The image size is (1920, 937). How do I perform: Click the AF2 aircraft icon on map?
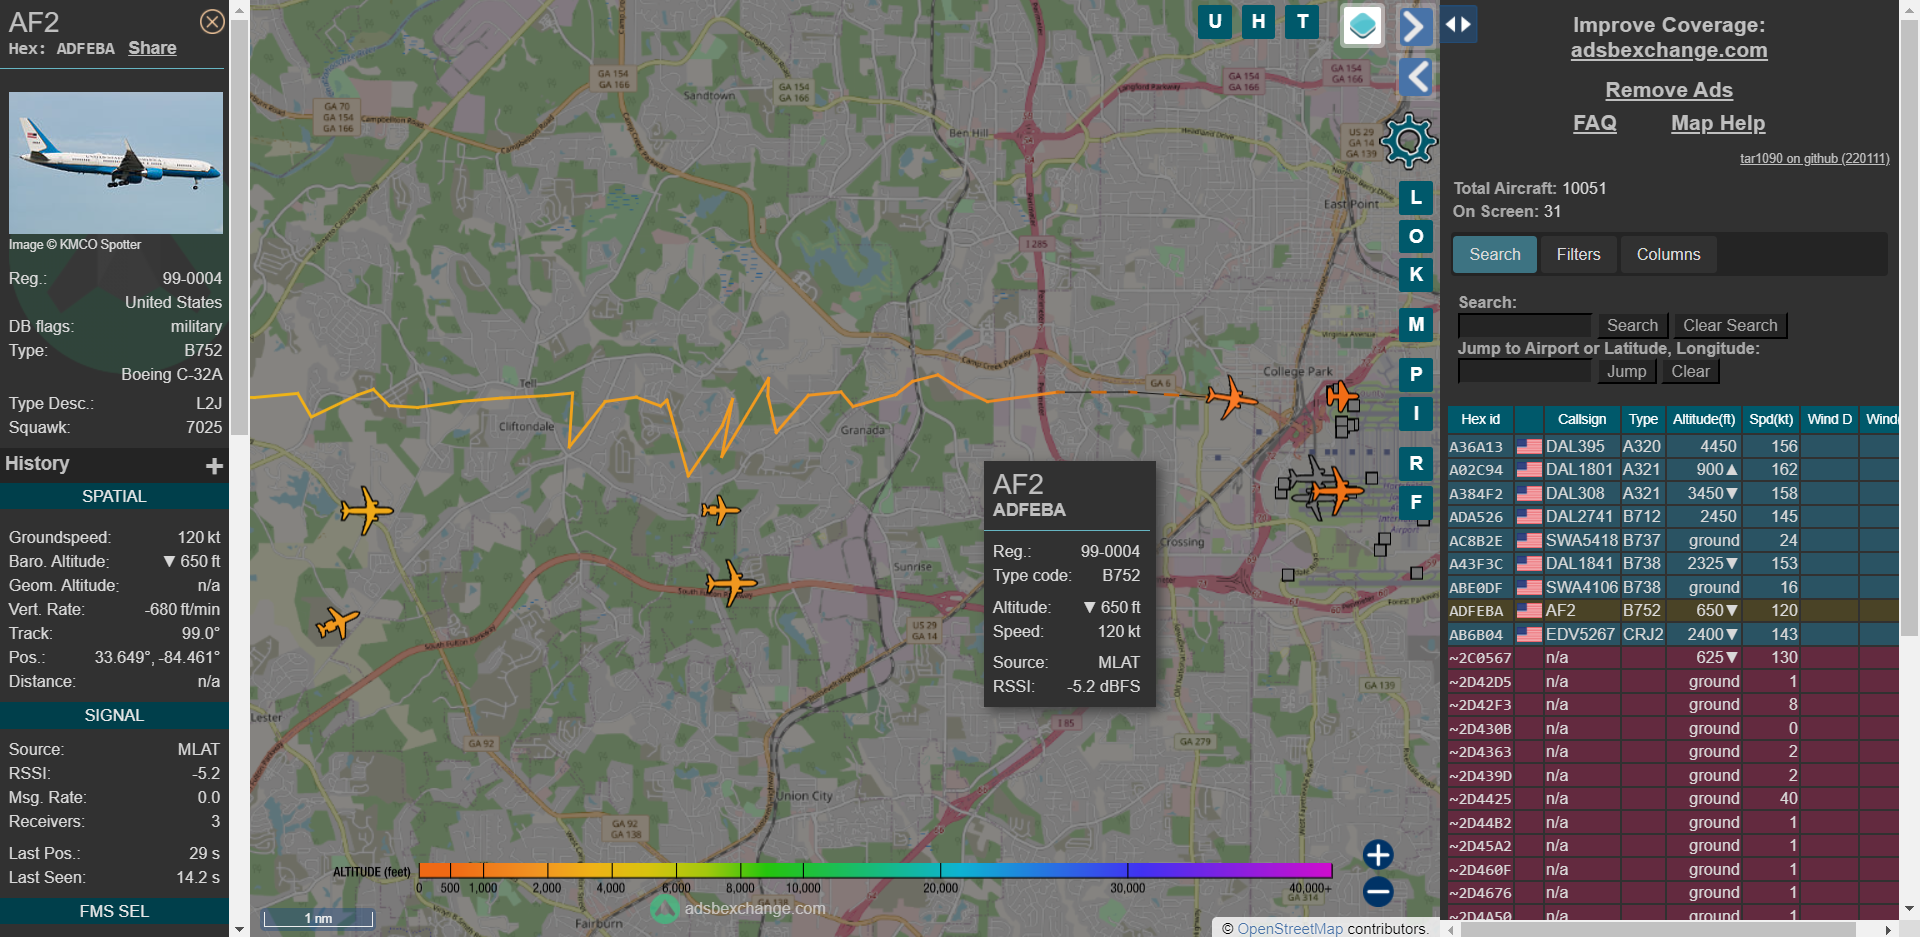click(1231, 397)
